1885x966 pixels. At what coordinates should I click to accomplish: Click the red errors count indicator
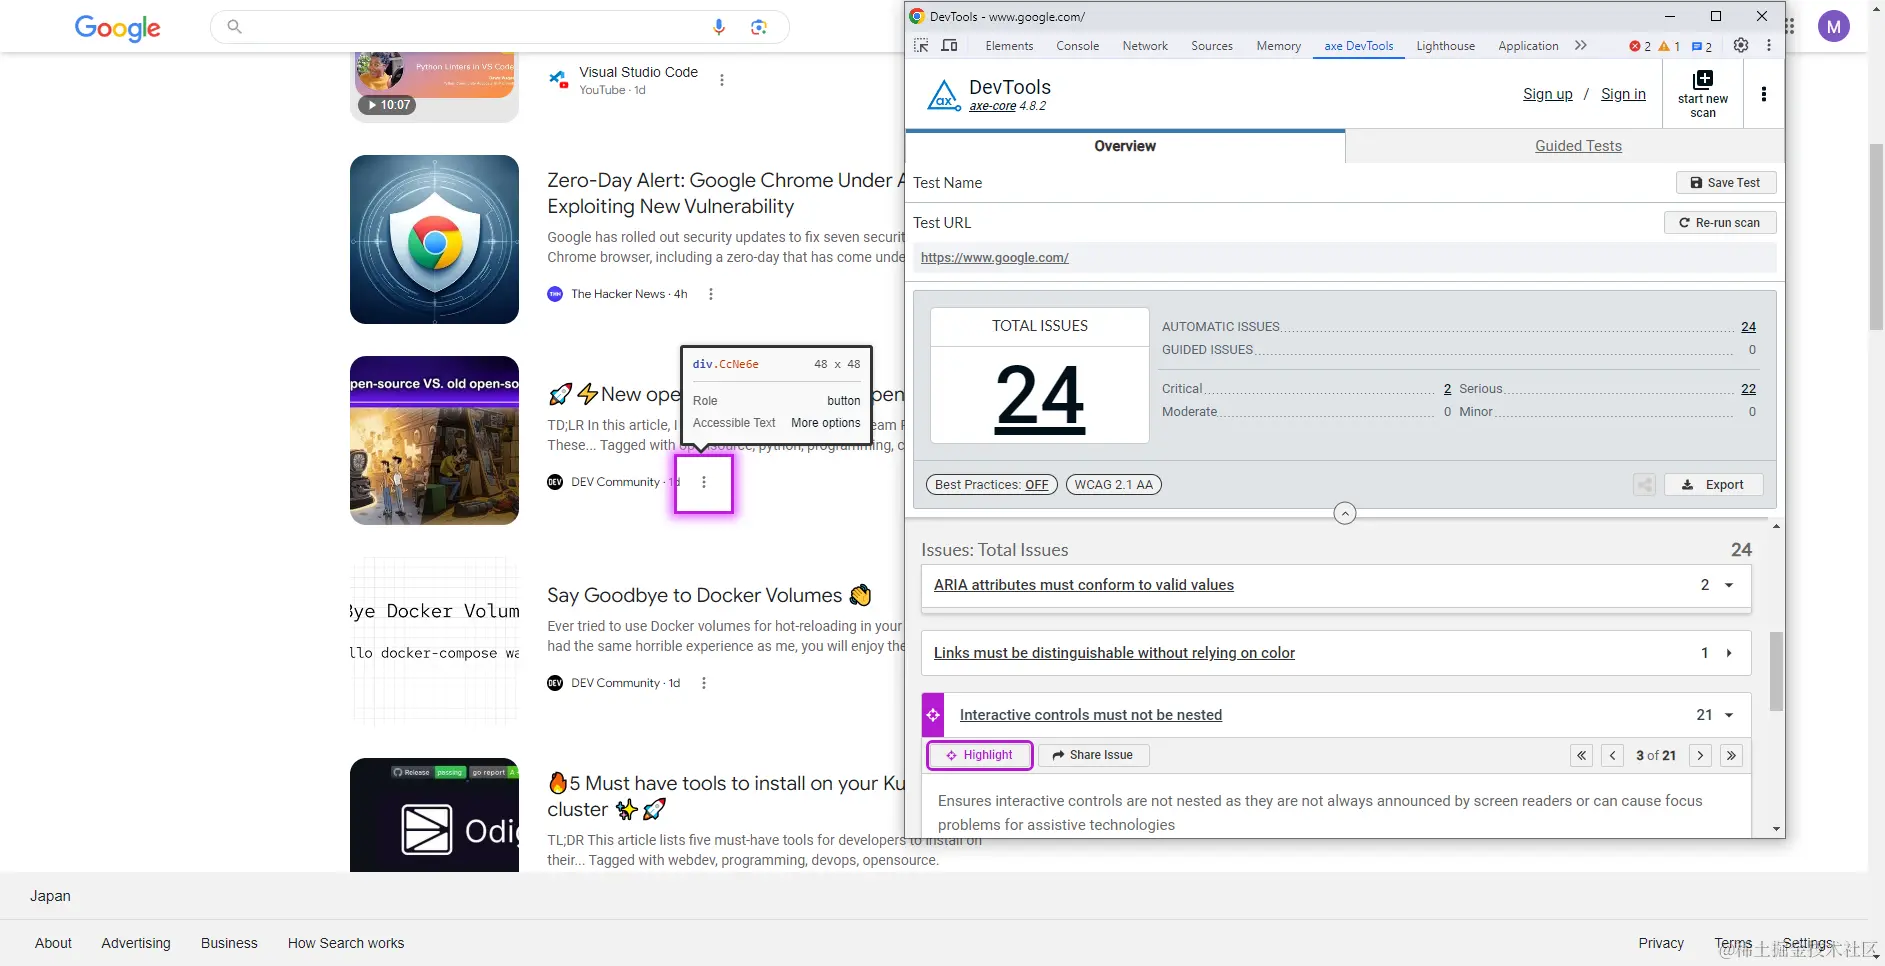1640,46
